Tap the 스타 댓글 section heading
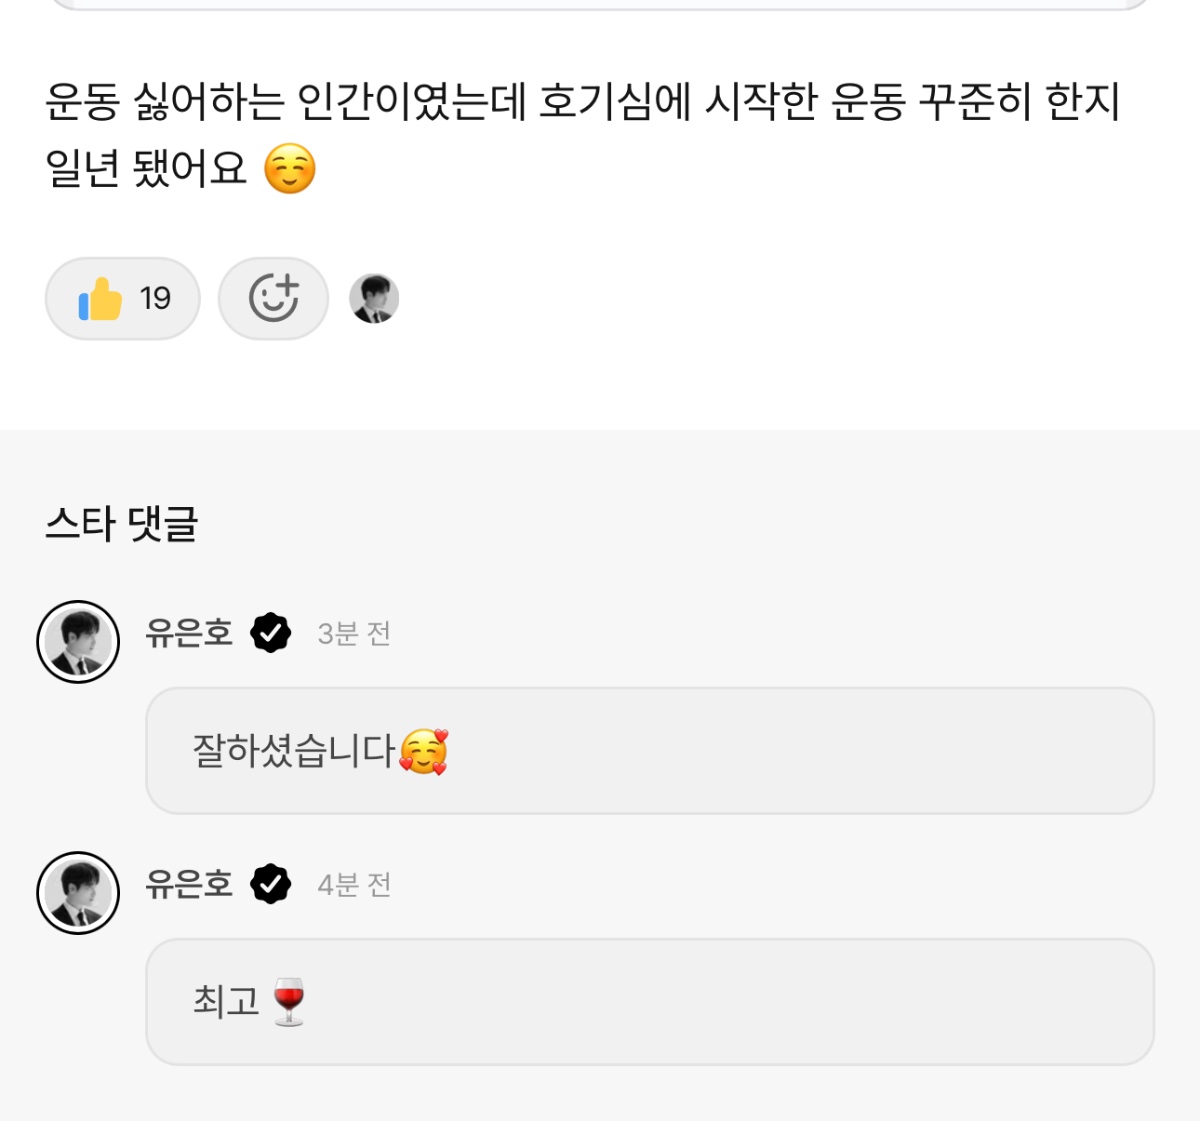The image size is (1200, 1121). (121, 524)
